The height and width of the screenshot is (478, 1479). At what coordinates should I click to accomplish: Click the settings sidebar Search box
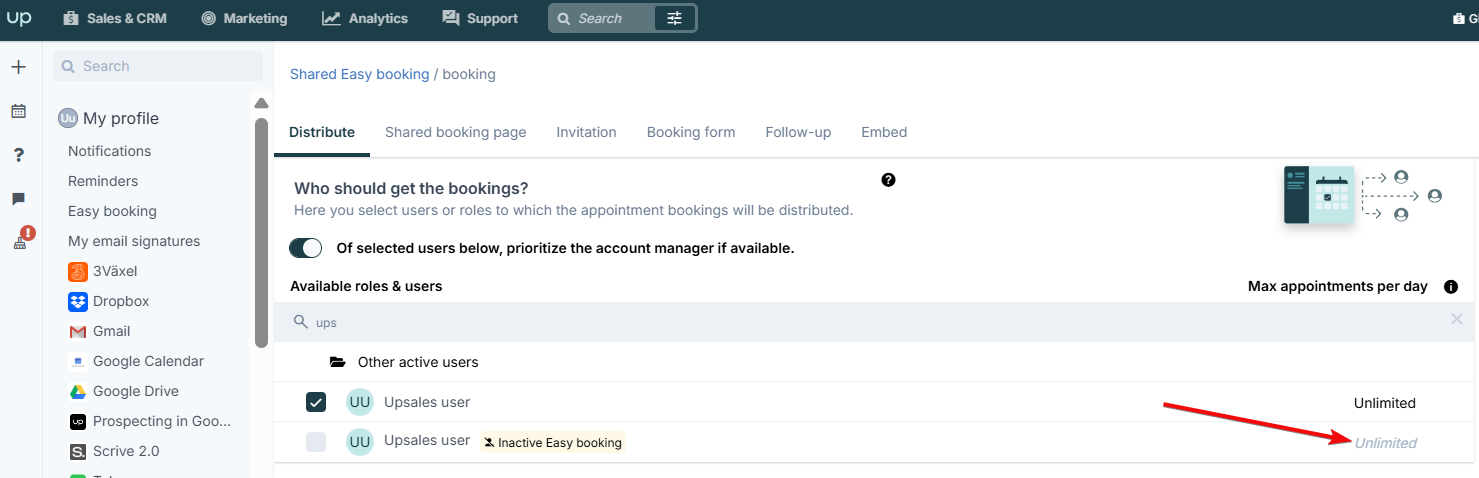pos(158,66)
